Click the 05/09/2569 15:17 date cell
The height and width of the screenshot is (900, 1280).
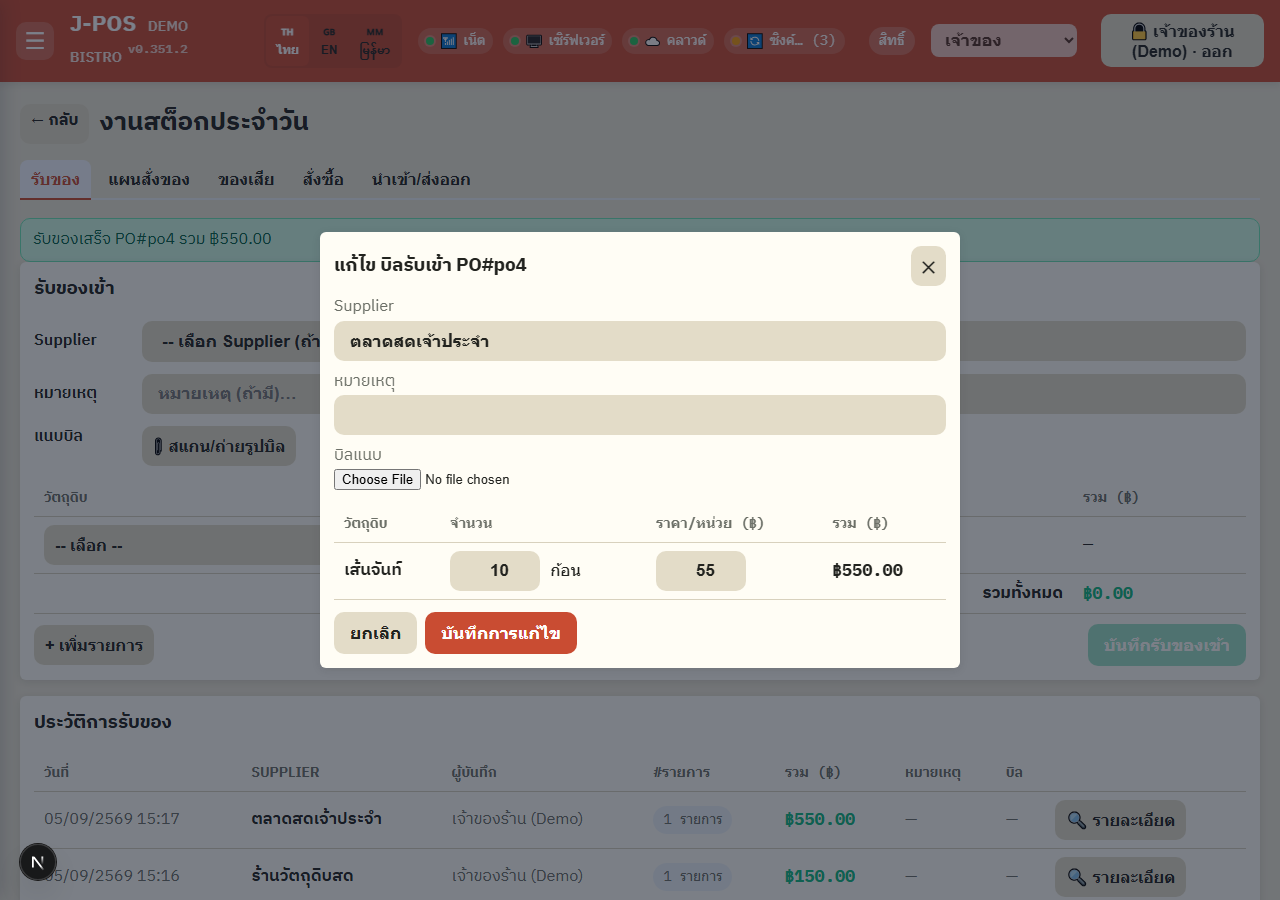tap(112, 819)
